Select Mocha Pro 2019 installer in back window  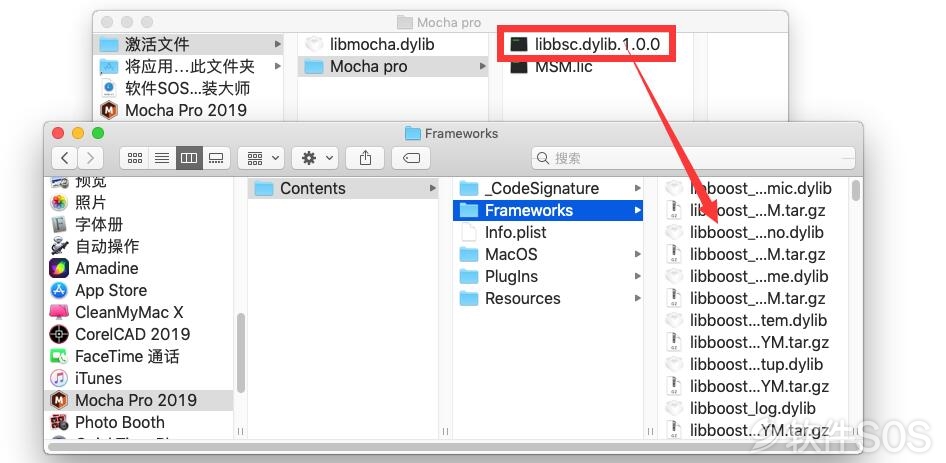[190, 110]
